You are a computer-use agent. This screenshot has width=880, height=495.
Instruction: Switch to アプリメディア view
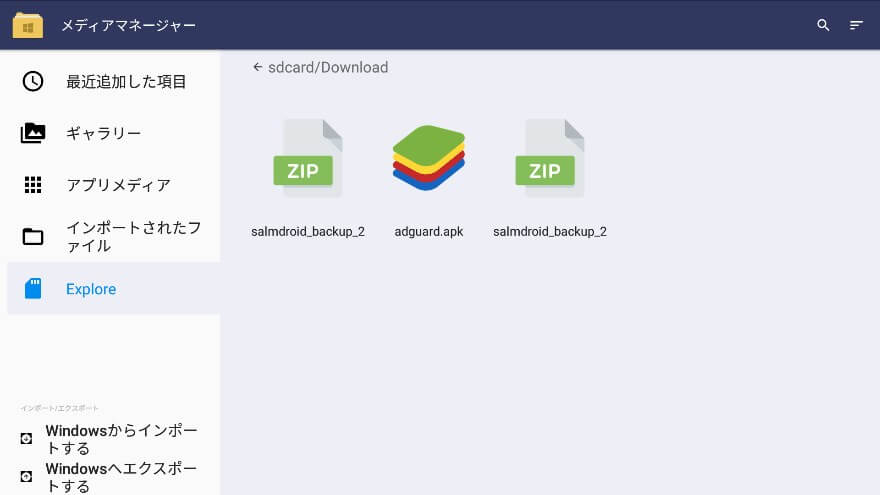(118, 185)
